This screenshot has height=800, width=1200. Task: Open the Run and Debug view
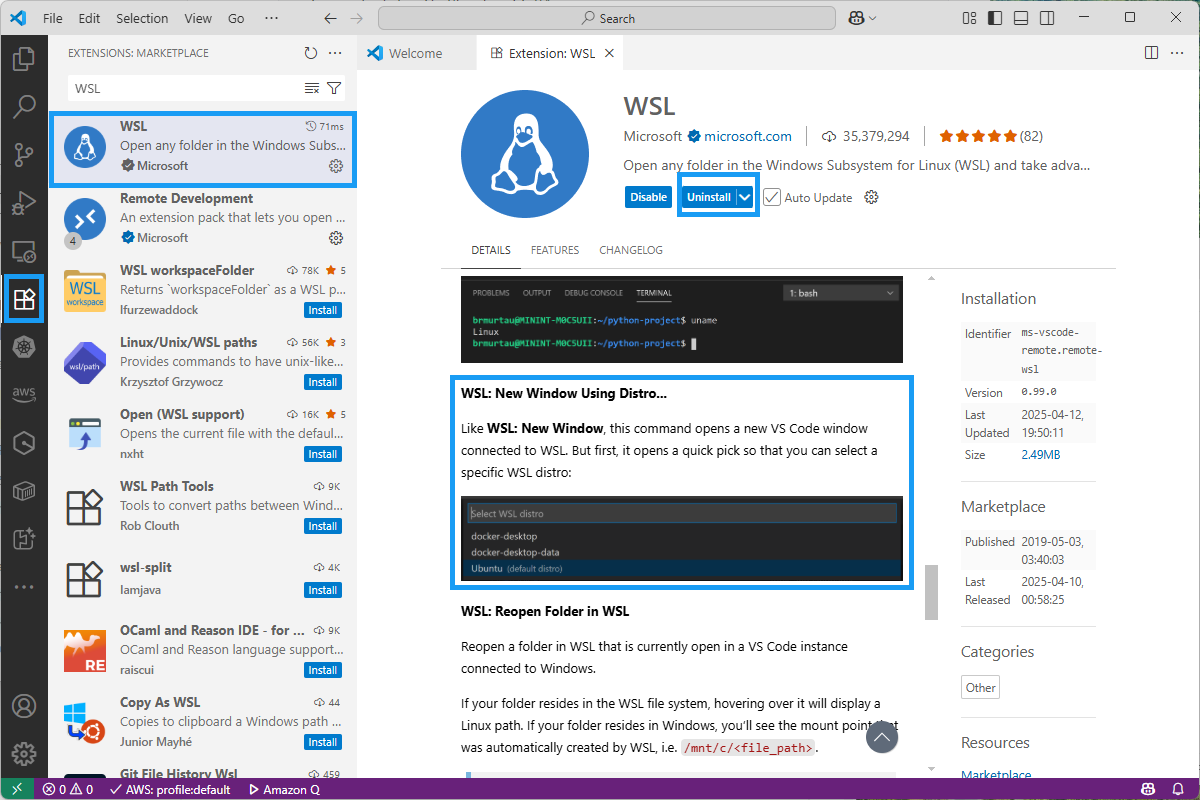point(24,203)
